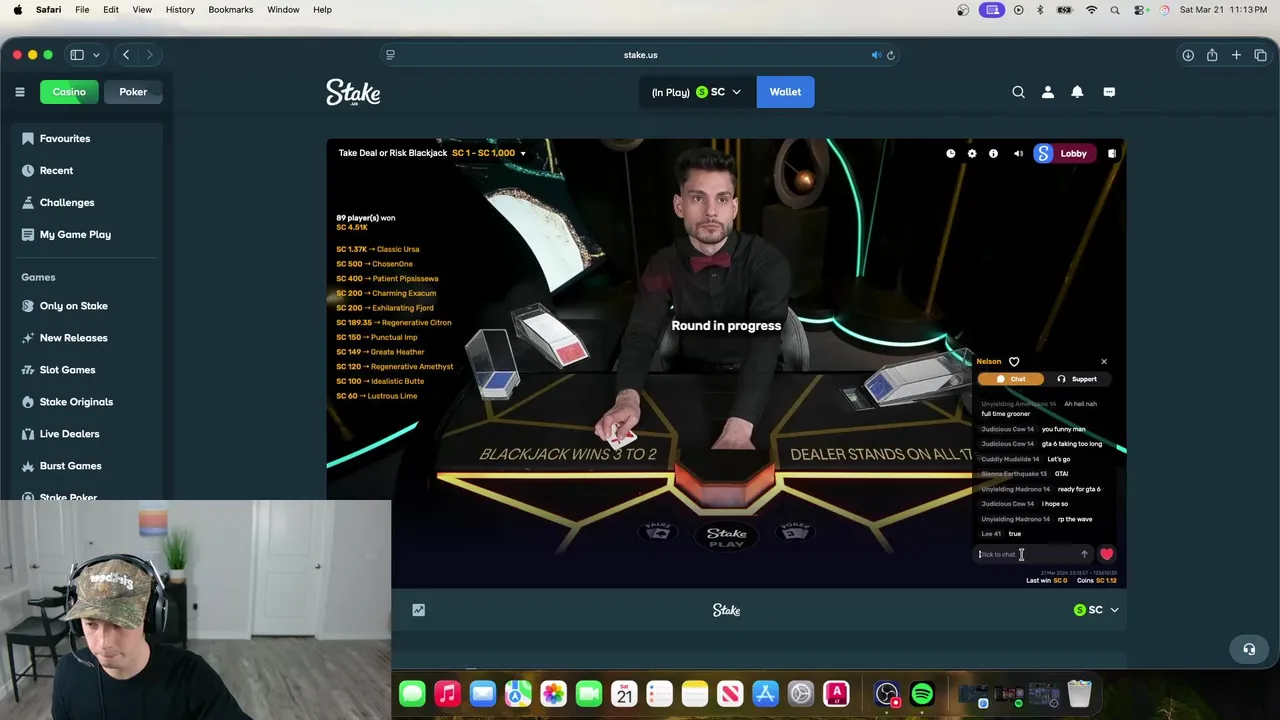Open the Wallet
Viewport: 1280px width, 720px height.
point(785,92)
